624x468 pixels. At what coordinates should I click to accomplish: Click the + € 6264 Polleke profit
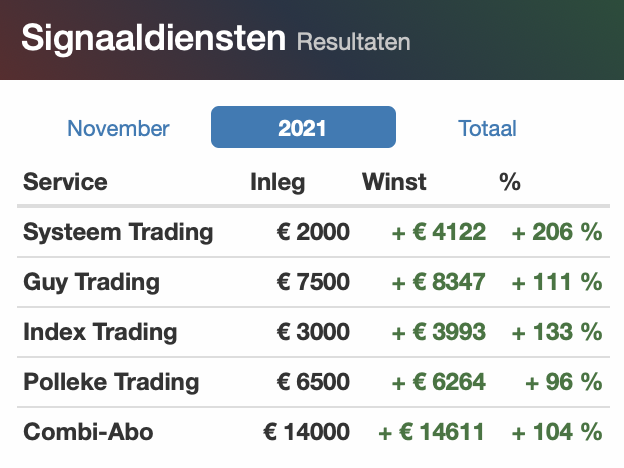[439, 382]
